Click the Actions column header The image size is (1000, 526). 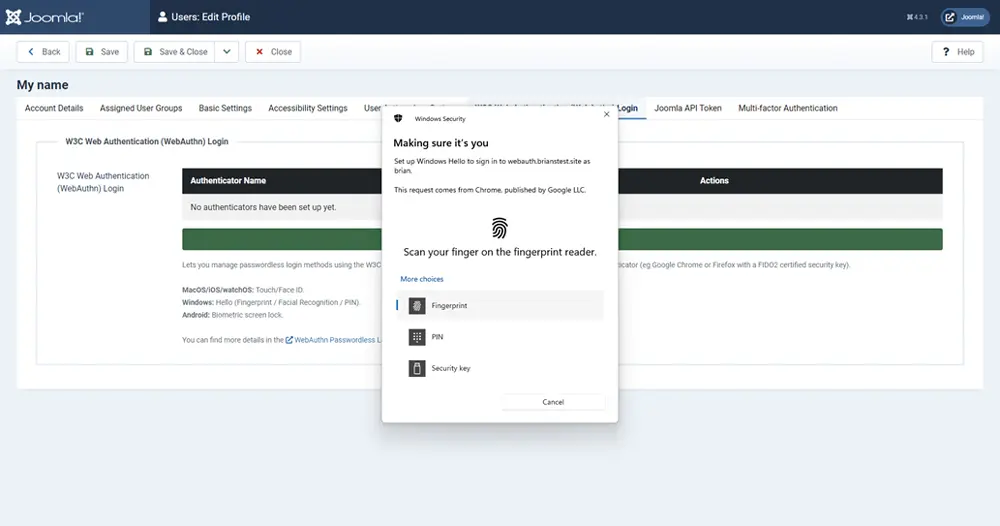coord(714,180)
